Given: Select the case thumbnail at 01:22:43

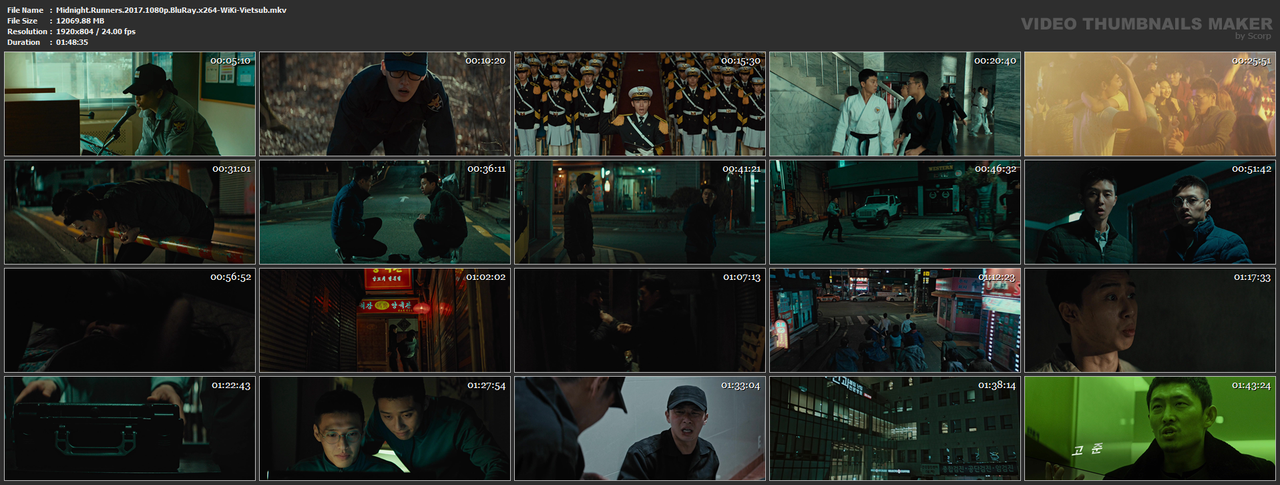Looking at the screenshot, I should [130, 428].
